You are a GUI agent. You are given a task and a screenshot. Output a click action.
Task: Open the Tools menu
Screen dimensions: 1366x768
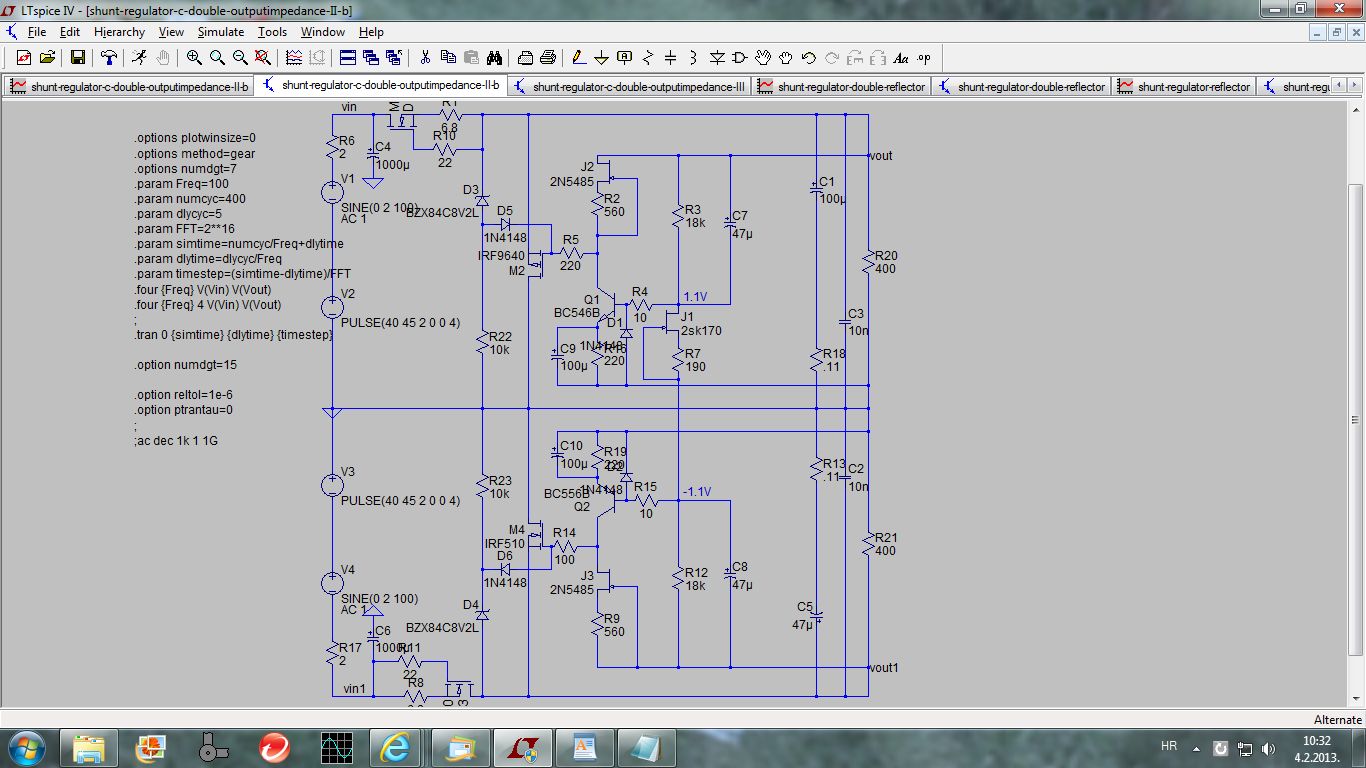point(272,32)
